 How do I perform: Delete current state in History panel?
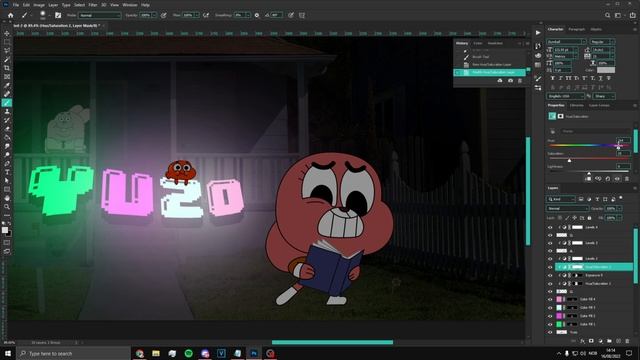(520, 81)
